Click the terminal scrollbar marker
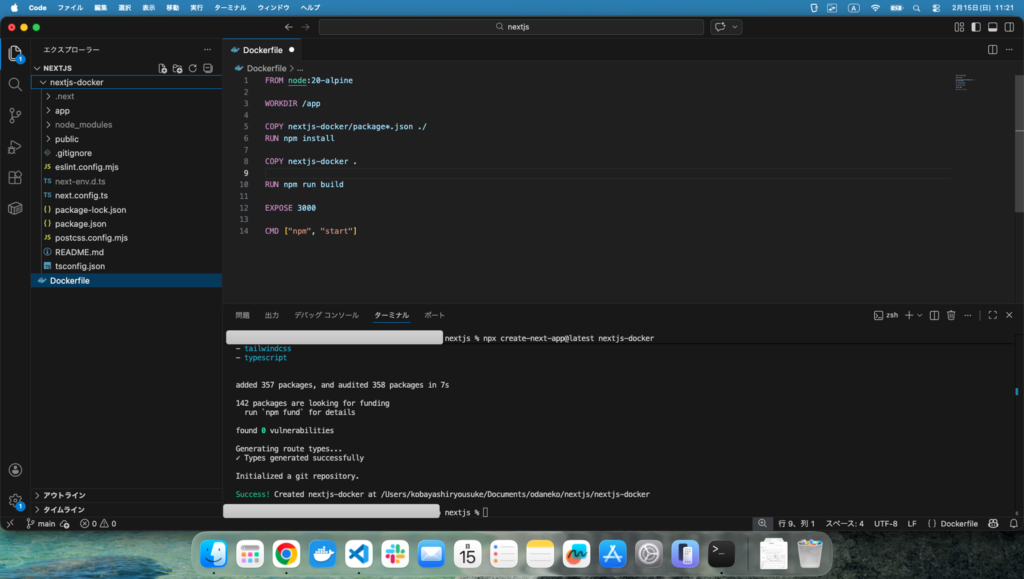This screenshot has width=1024, height=579. [1017, 391]
